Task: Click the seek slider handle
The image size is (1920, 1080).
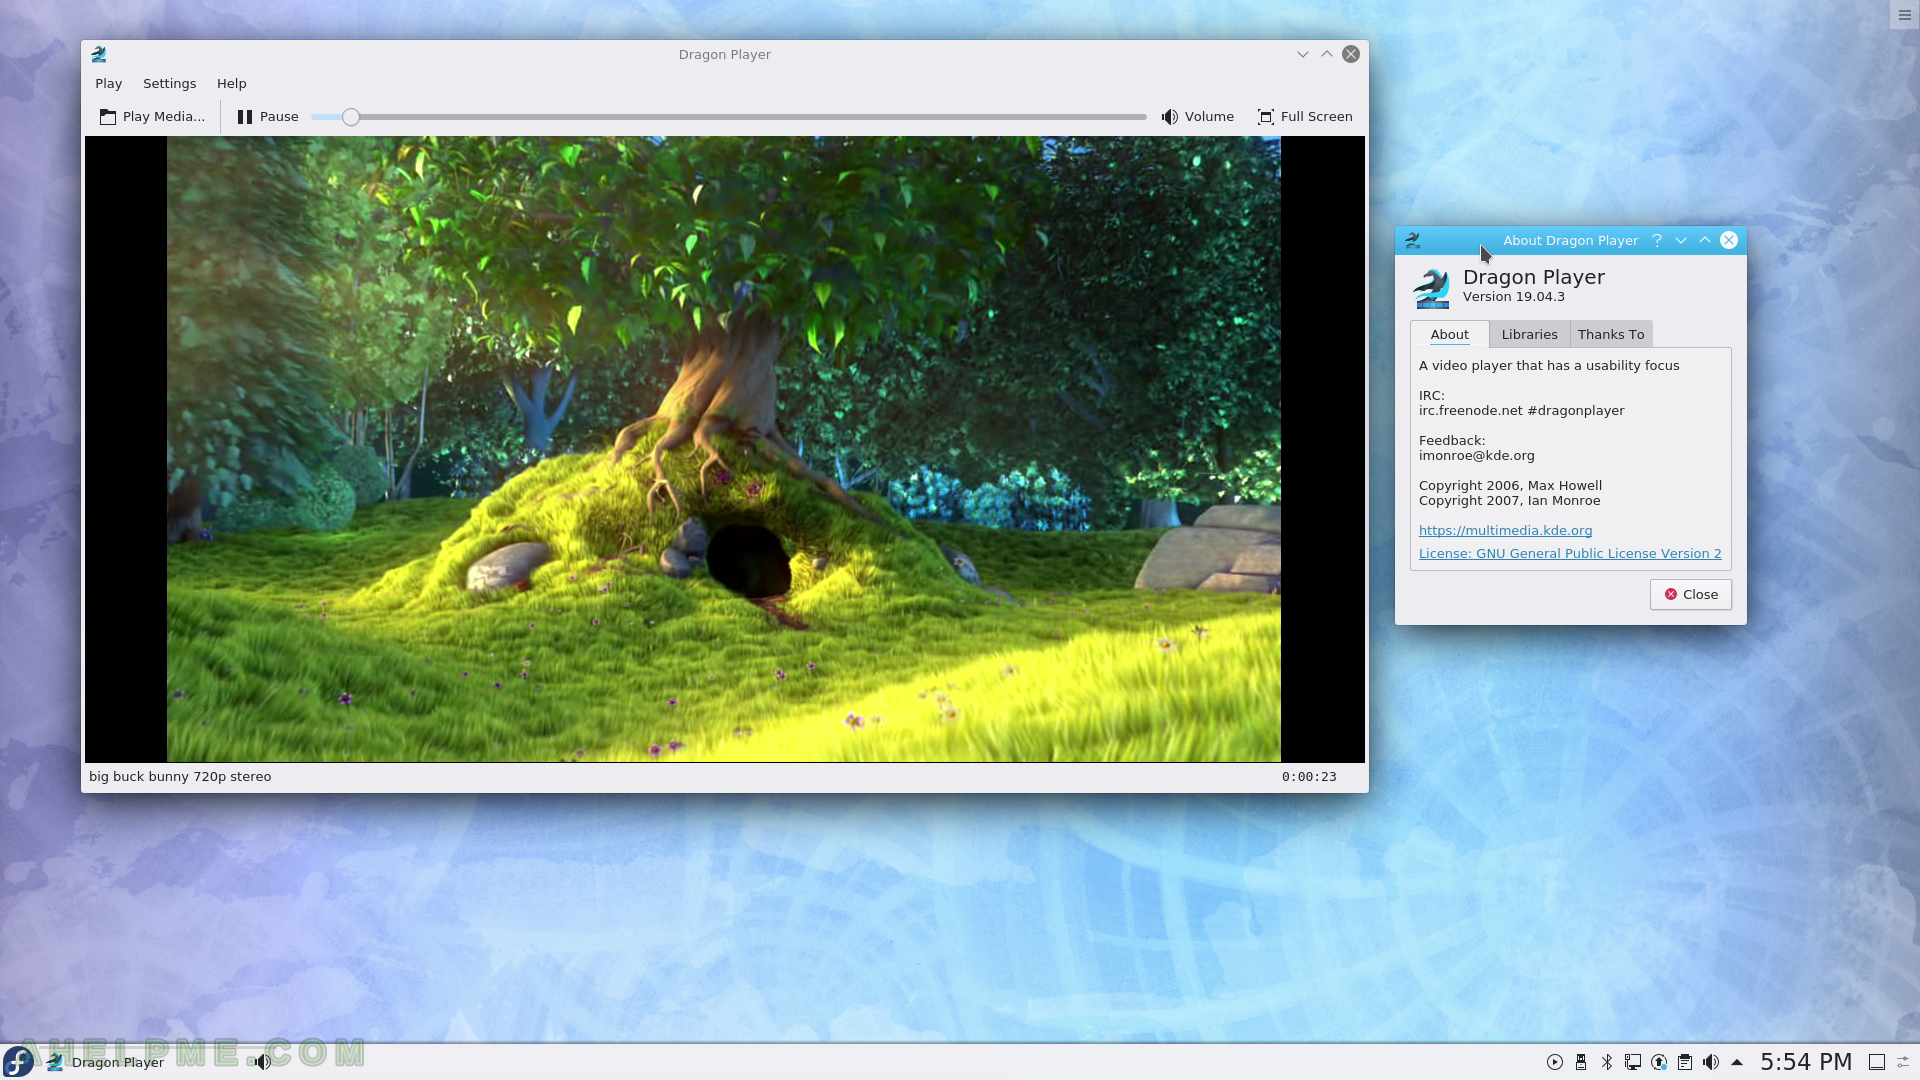Action: point(350,117)
